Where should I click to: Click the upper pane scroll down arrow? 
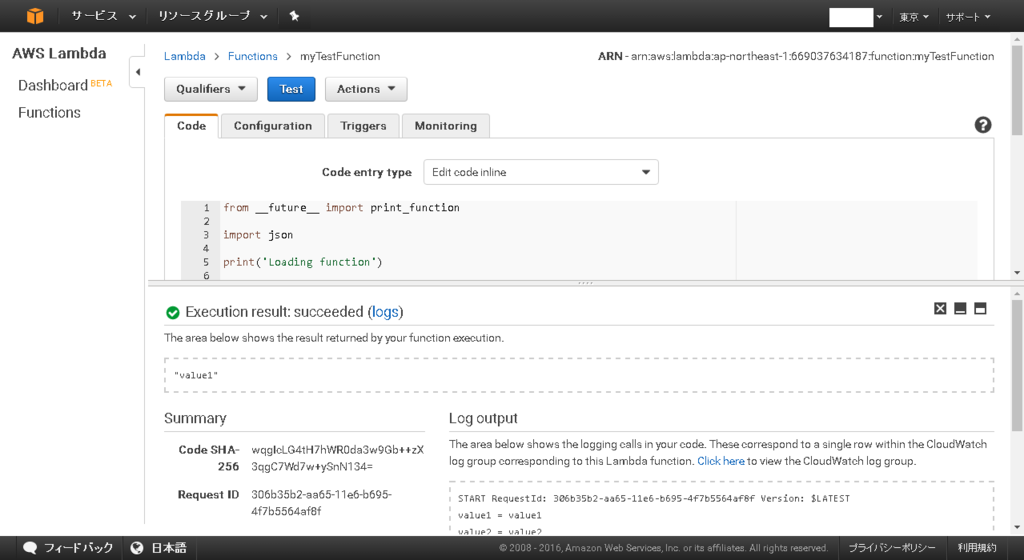(1017, 273)
